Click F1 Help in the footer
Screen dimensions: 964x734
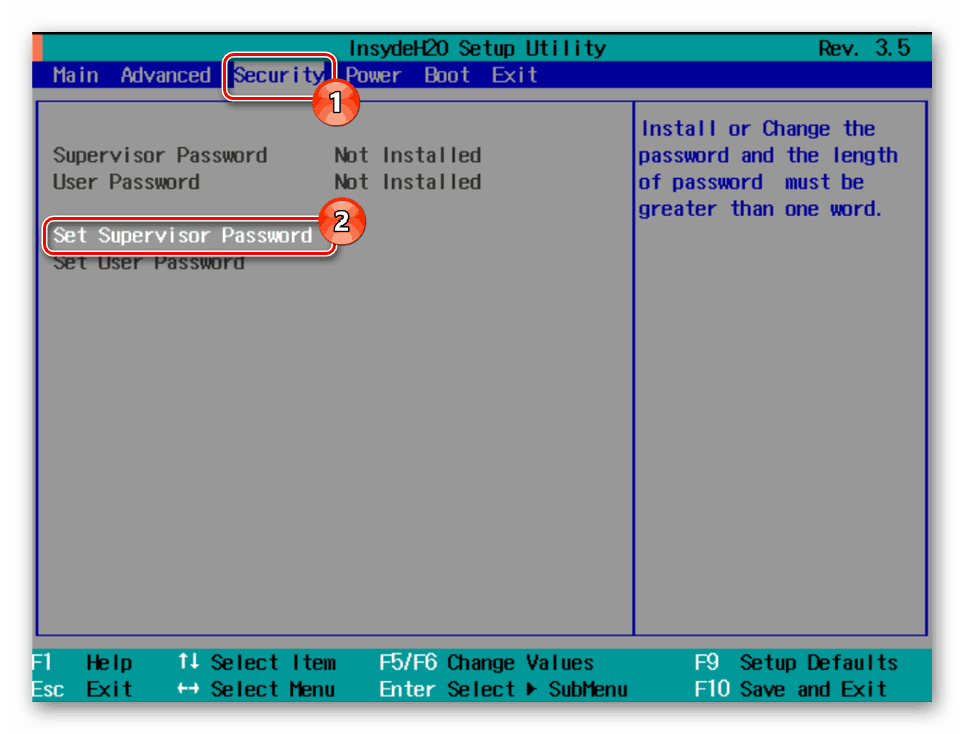(x=84, y=663)
